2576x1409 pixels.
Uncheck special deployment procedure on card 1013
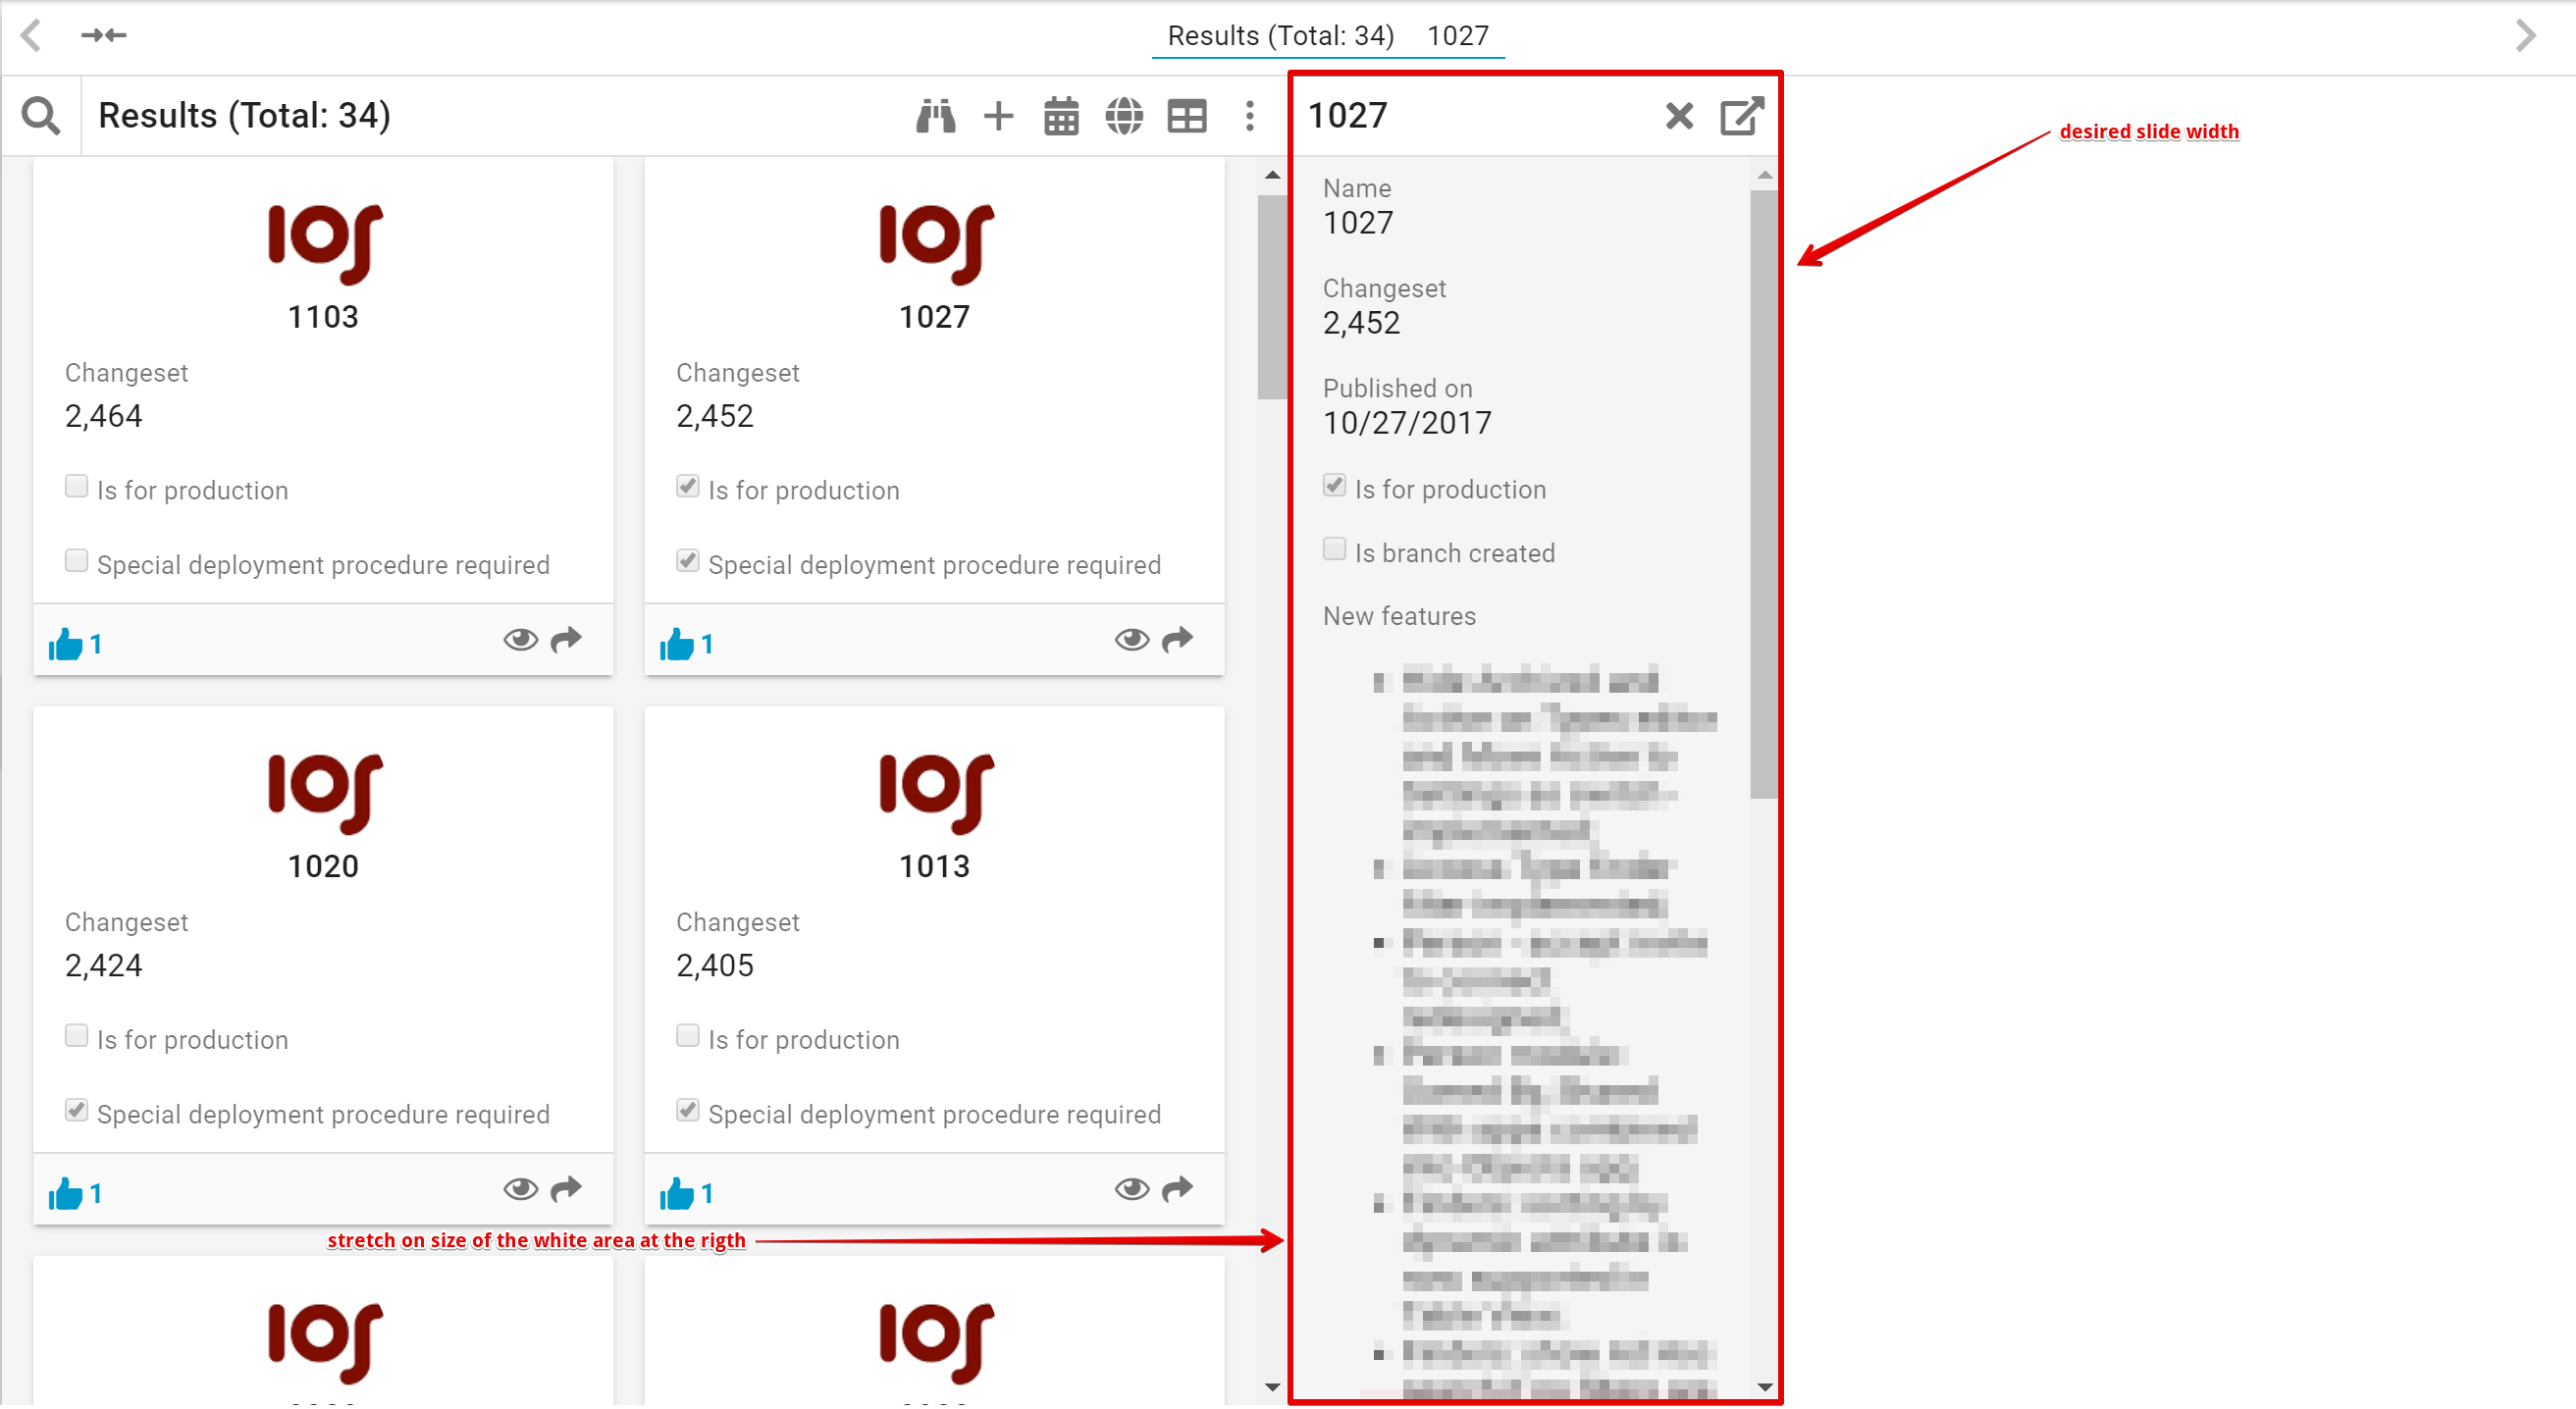[688, 1110]
